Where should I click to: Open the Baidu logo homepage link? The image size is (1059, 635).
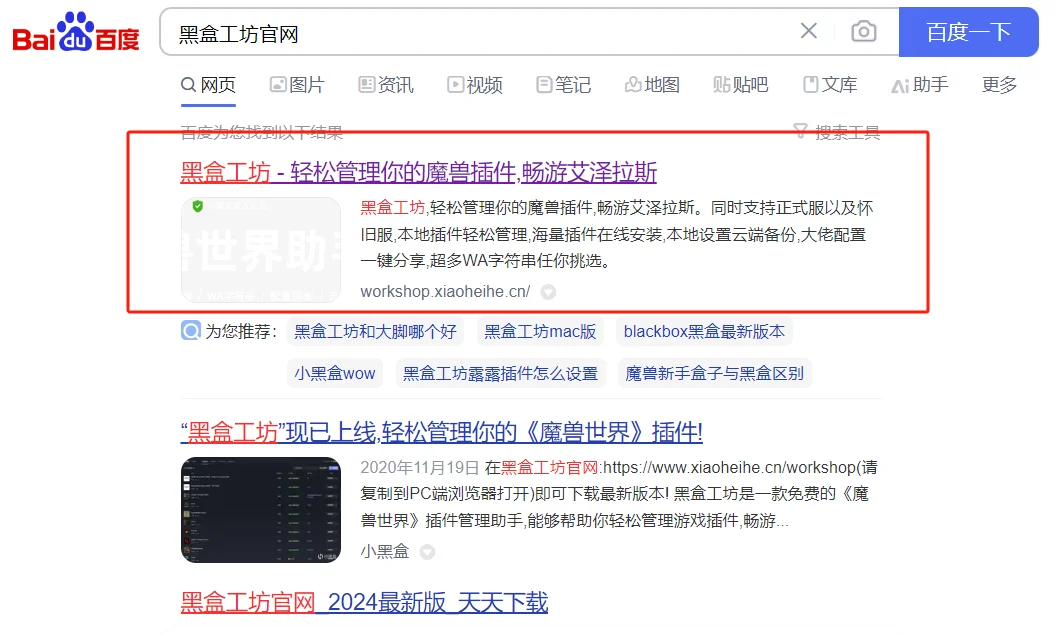click(76, 32)
